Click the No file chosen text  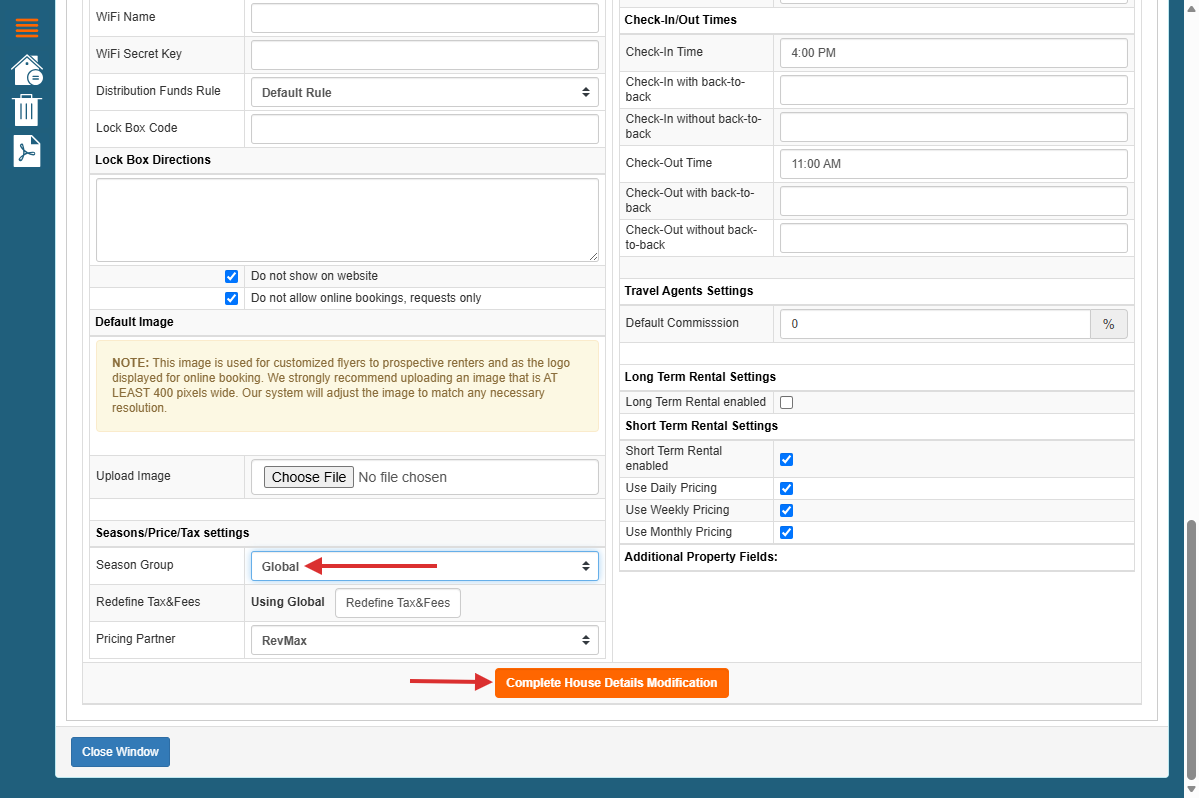tap(402, 477)
